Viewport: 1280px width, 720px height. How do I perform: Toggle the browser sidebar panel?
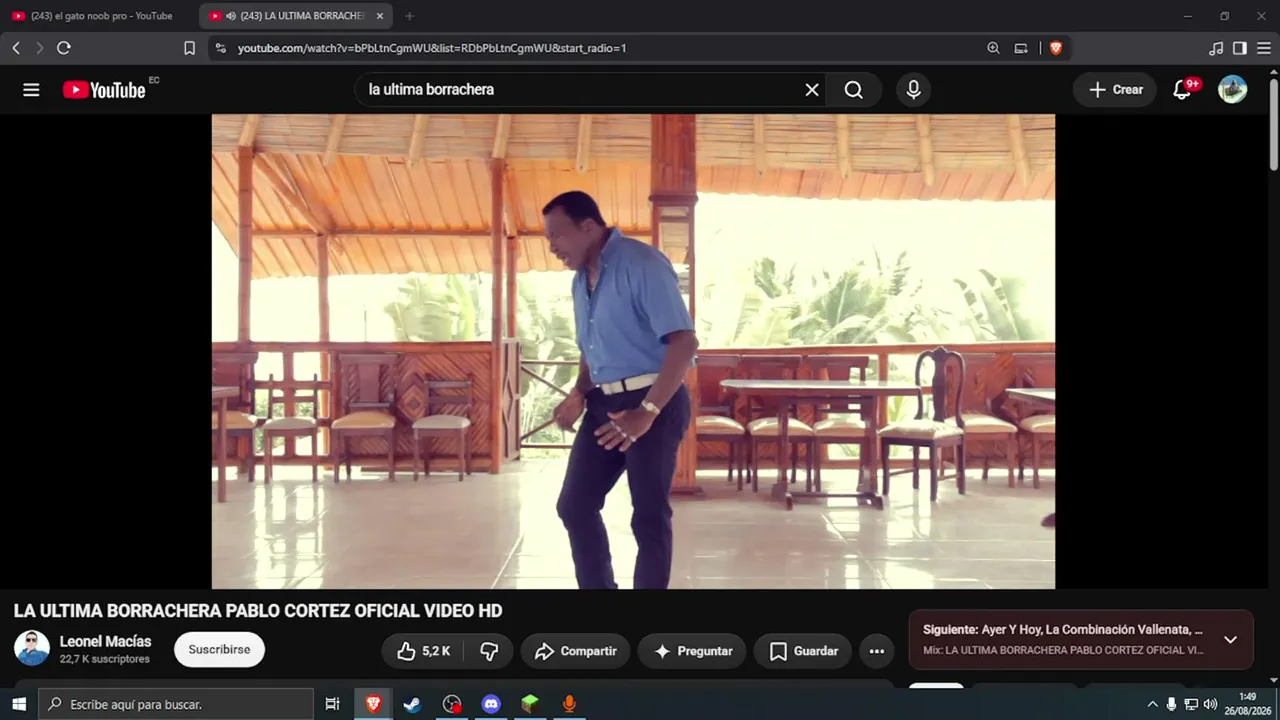click(1240, 48)
